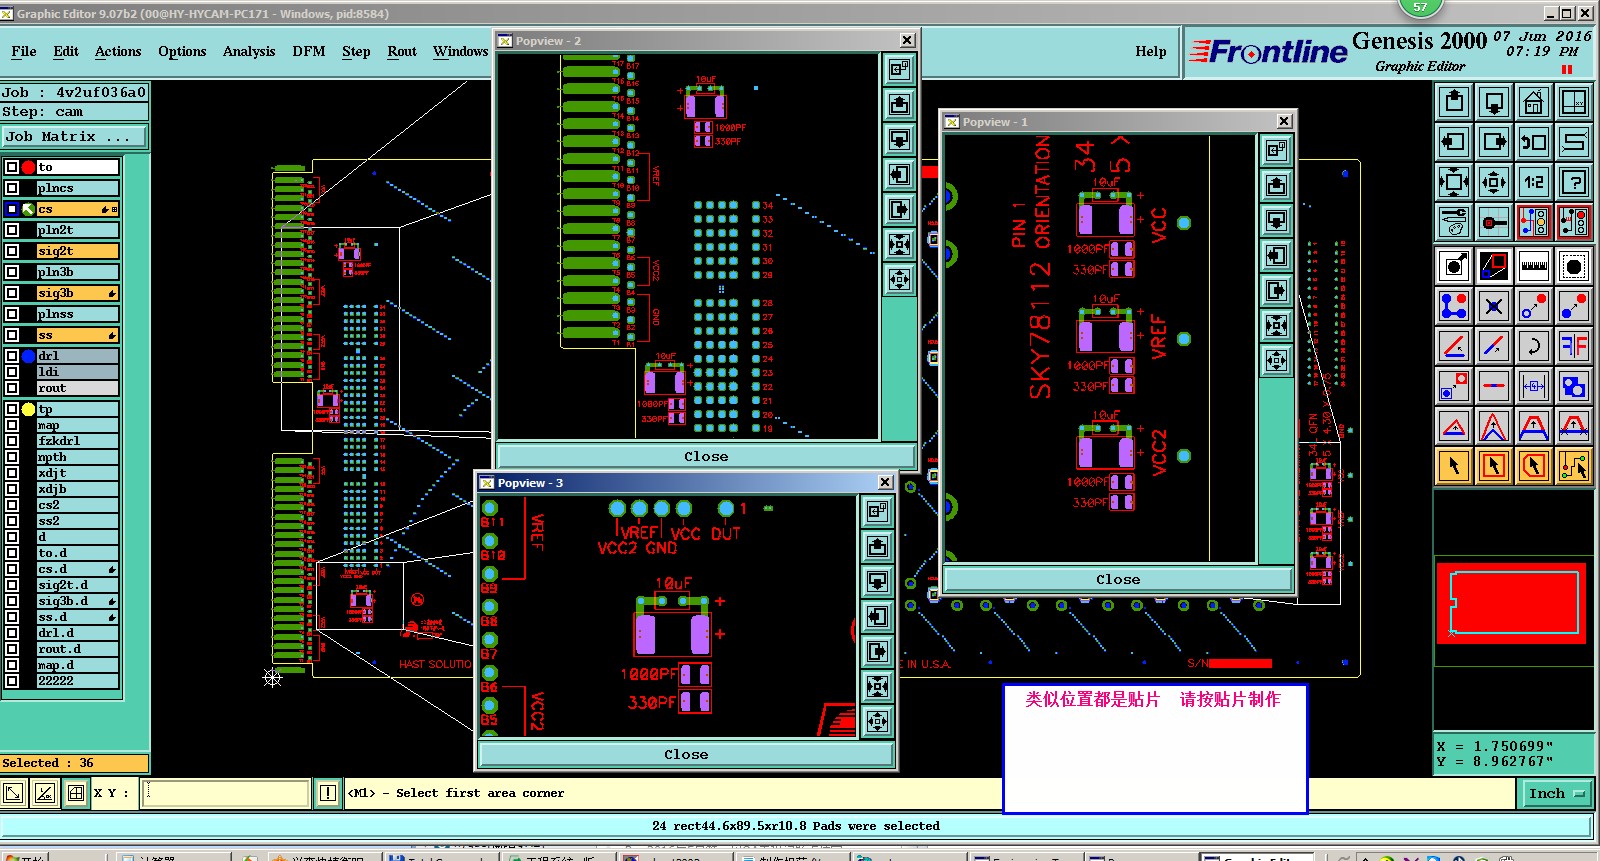The image size is (1600, 861).
Task: Click Close button in Popview - 3
Action: pos(686,754)
